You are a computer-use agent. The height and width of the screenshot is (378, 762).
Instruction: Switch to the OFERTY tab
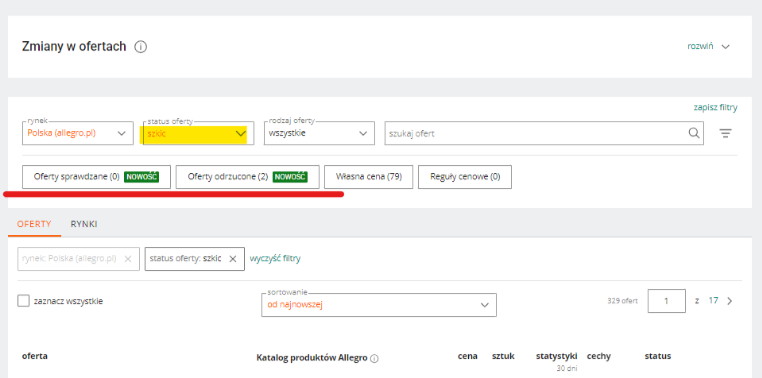click(x=34, y=224)
